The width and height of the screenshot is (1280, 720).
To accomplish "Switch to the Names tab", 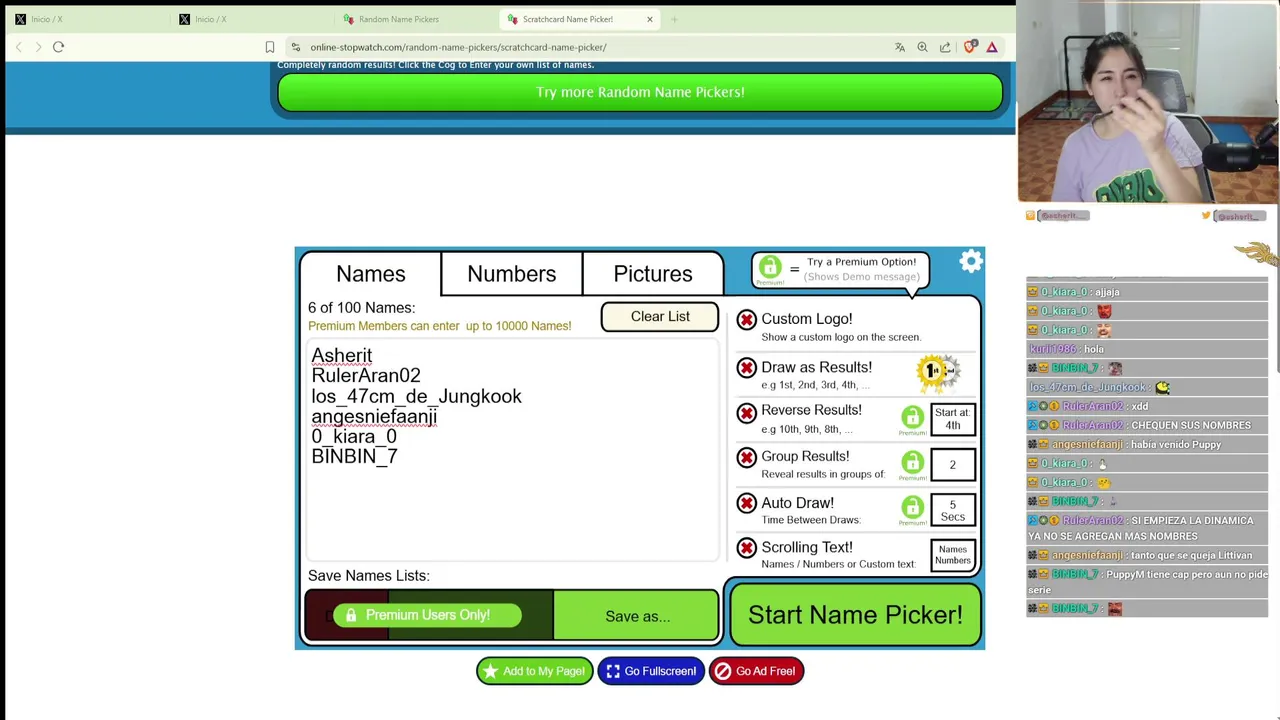I will (370, 274).
